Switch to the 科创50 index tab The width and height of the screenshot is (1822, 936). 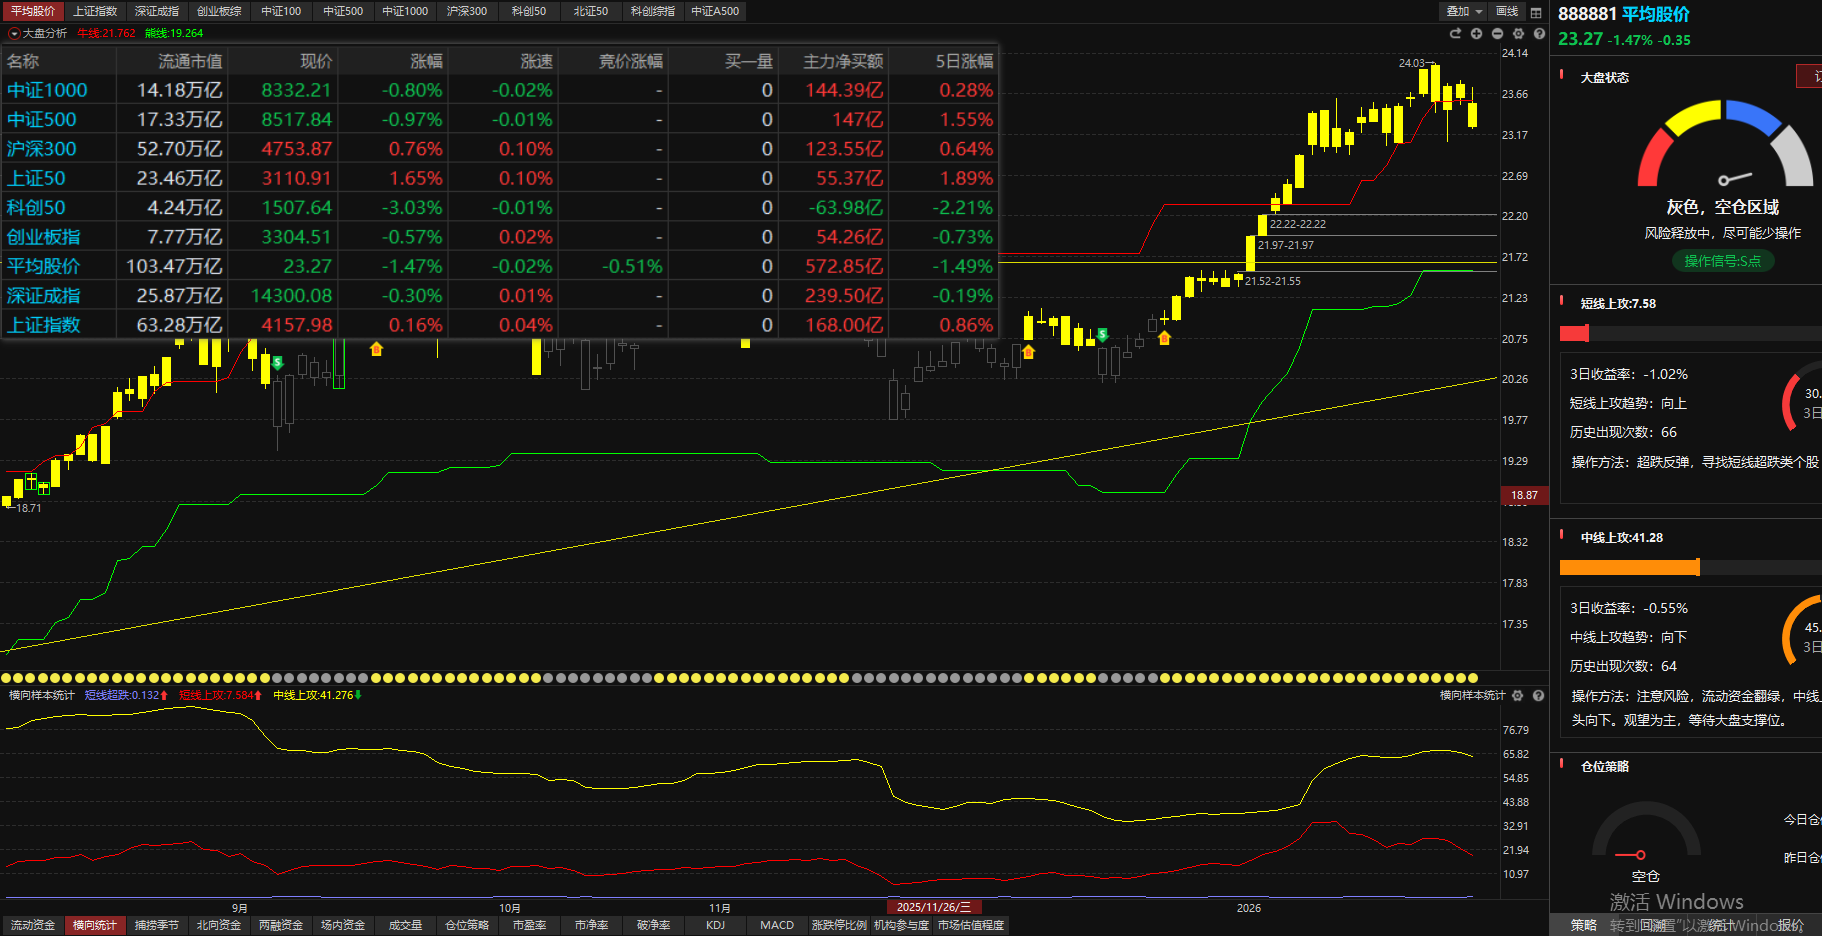click(x=528, y=11)
